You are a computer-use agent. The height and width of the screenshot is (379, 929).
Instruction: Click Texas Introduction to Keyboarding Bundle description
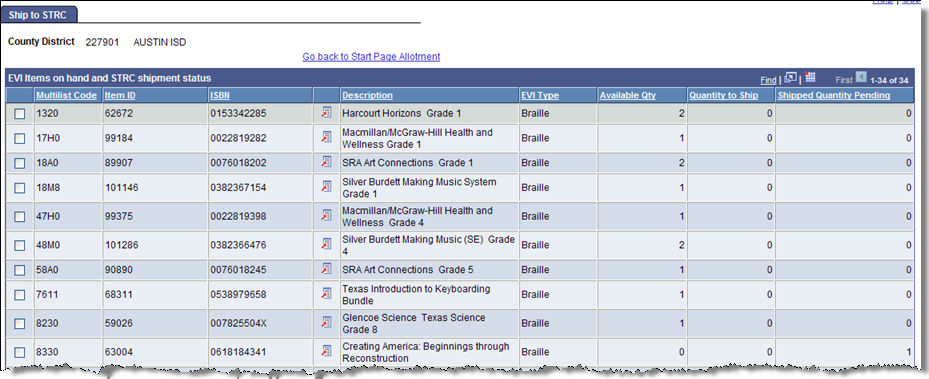[416, 295]
